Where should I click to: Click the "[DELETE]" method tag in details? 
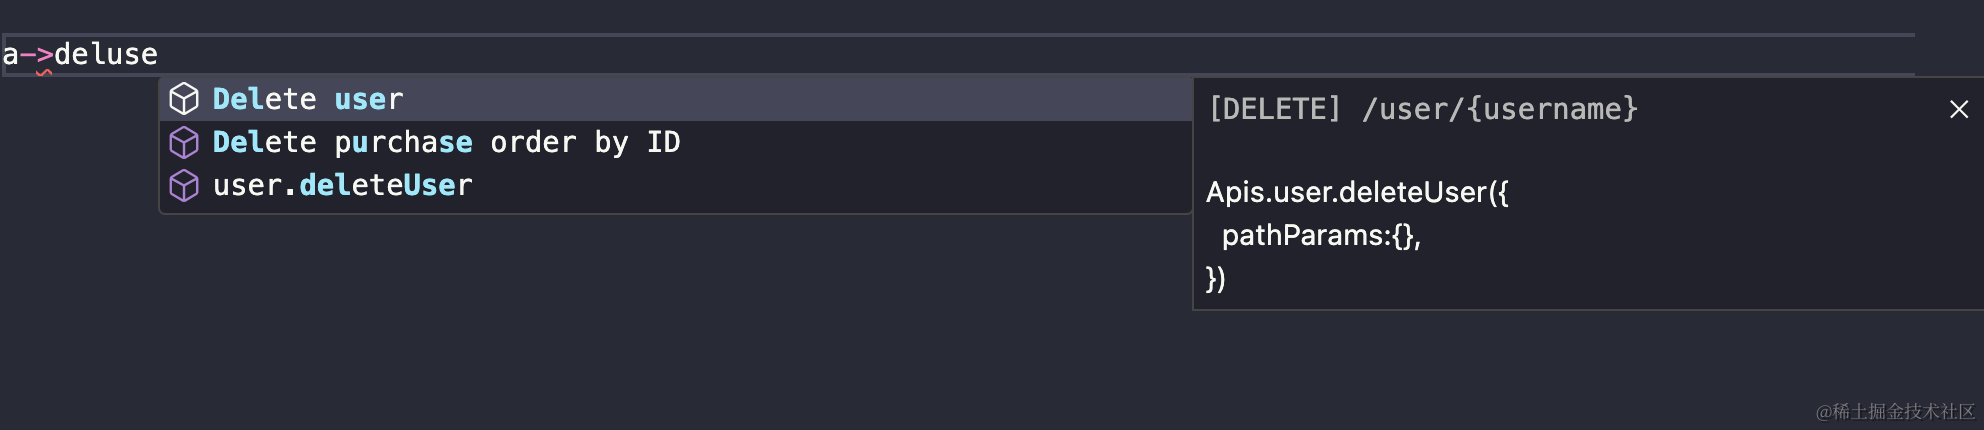[1274, 109]
